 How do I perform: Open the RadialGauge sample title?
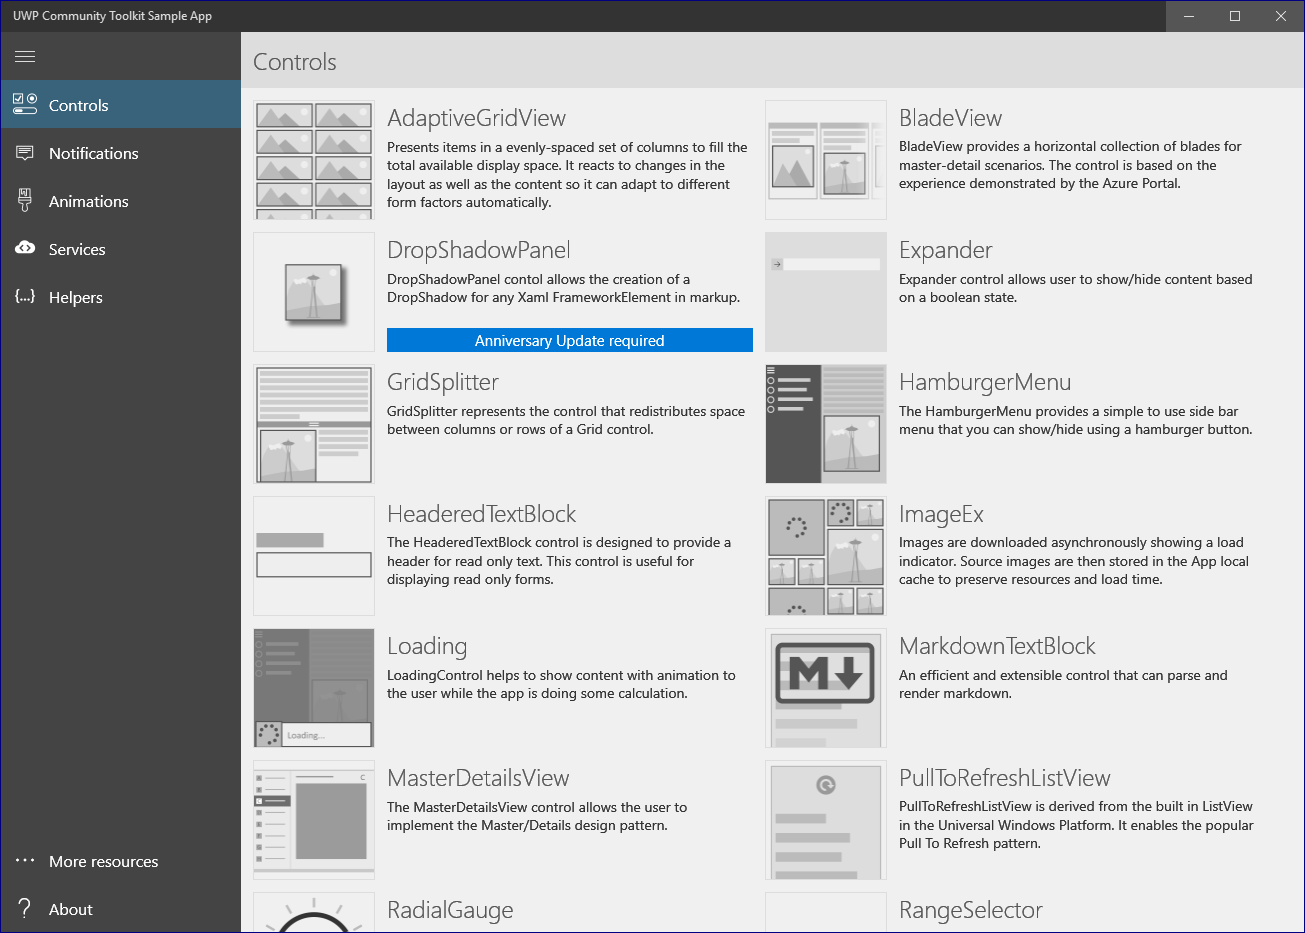coord(450,910)
